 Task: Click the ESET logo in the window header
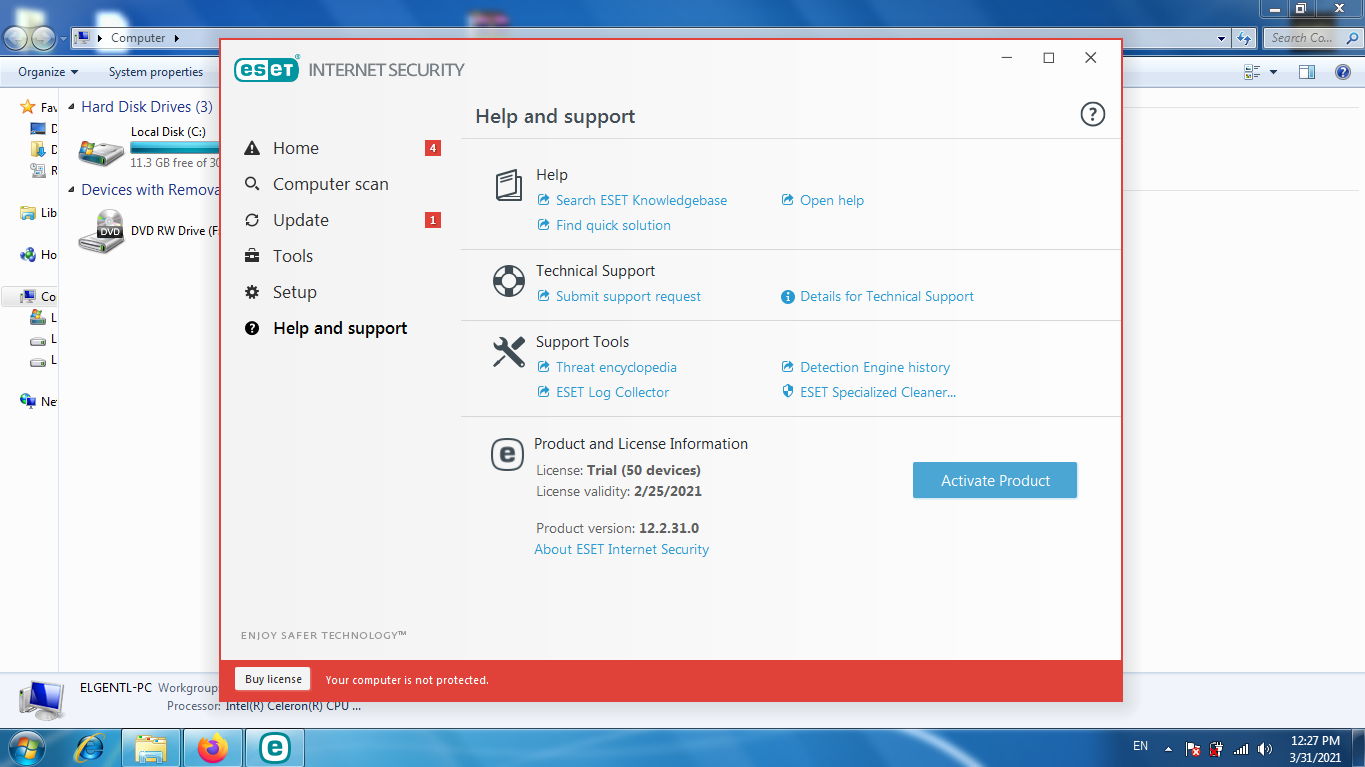[267, 69]
